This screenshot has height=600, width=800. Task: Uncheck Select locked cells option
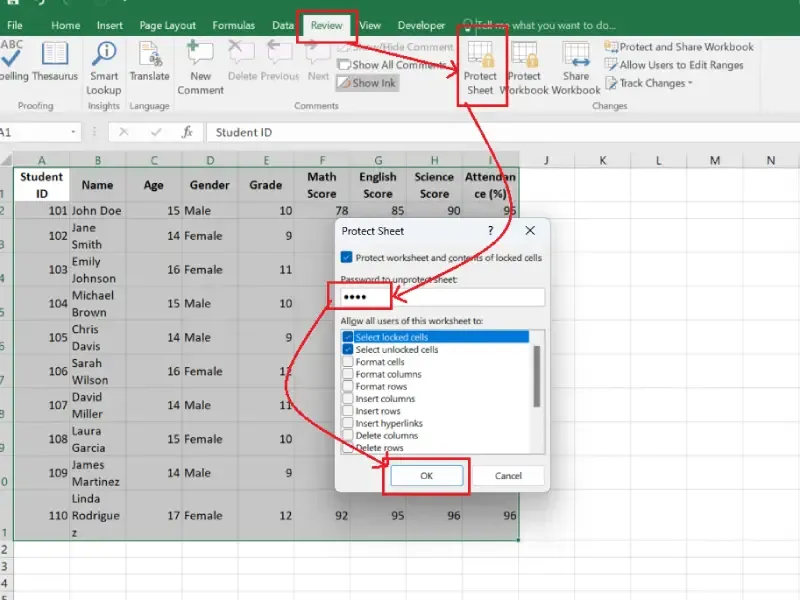click(x=348, y=338)
